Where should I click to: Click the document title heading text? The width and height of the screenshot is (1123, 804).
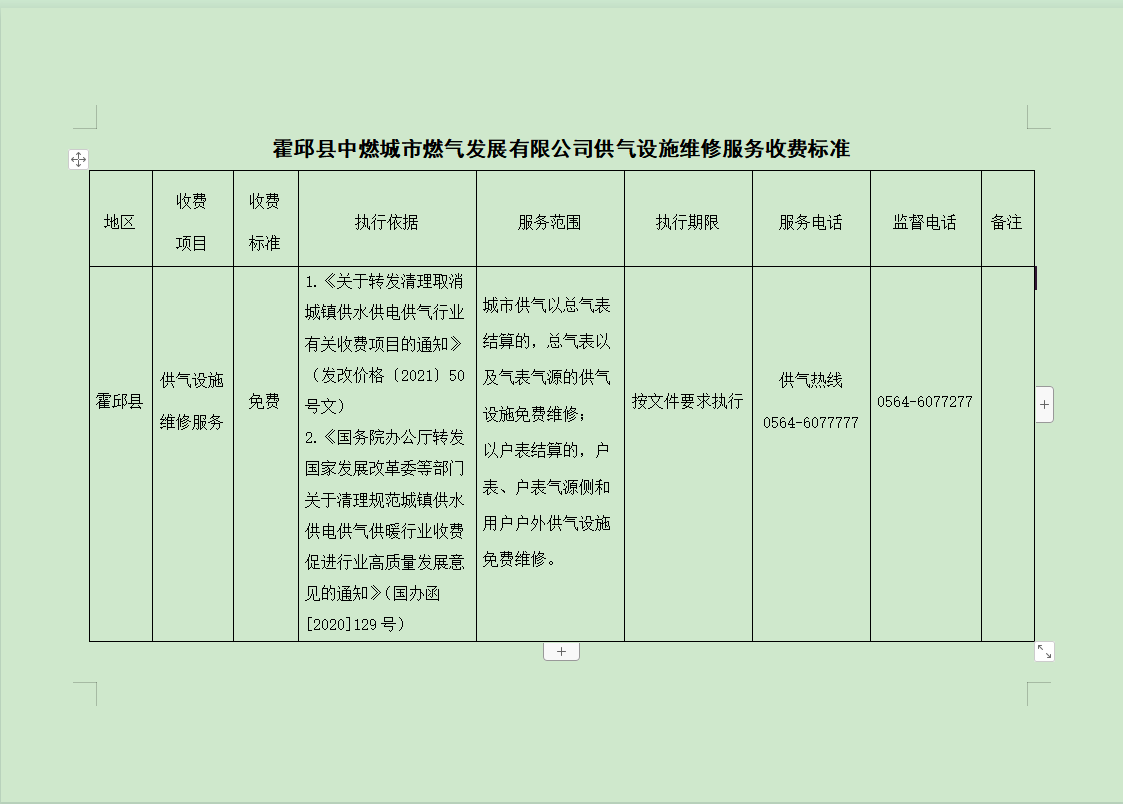pos(561,149)
